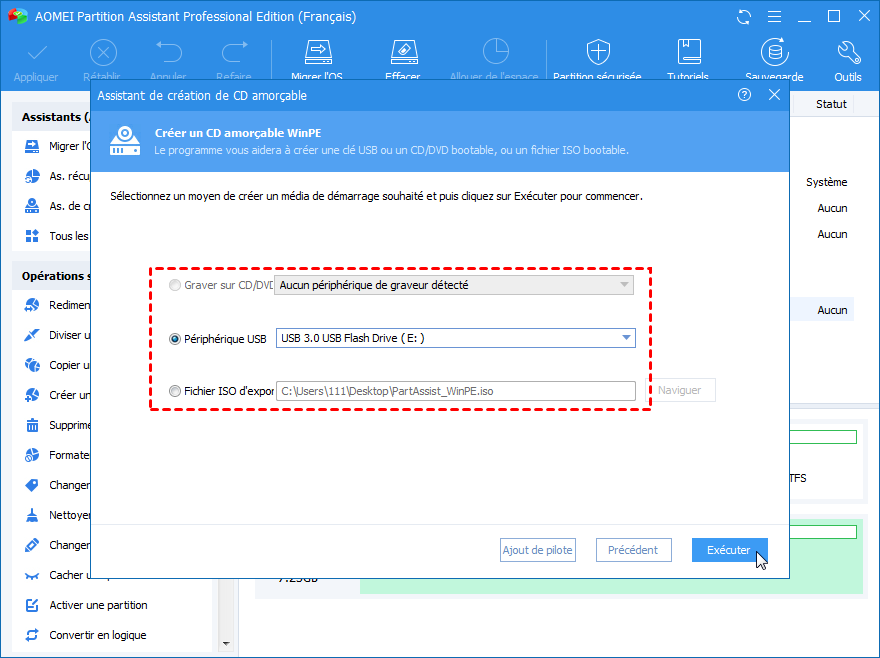
Task: Open the Migrer l'OS tool
Action: (x=318, y=52)
